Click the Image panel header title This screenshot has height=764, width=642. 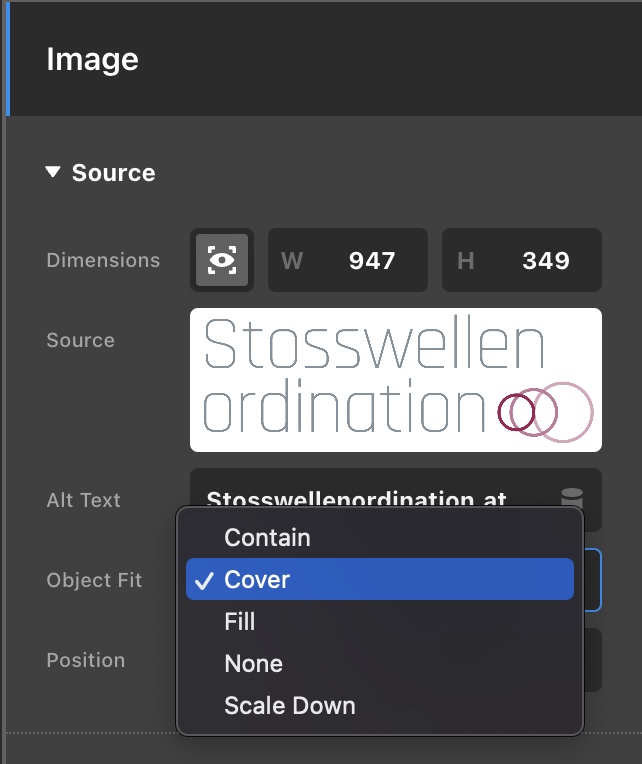[x=92, y=60]
